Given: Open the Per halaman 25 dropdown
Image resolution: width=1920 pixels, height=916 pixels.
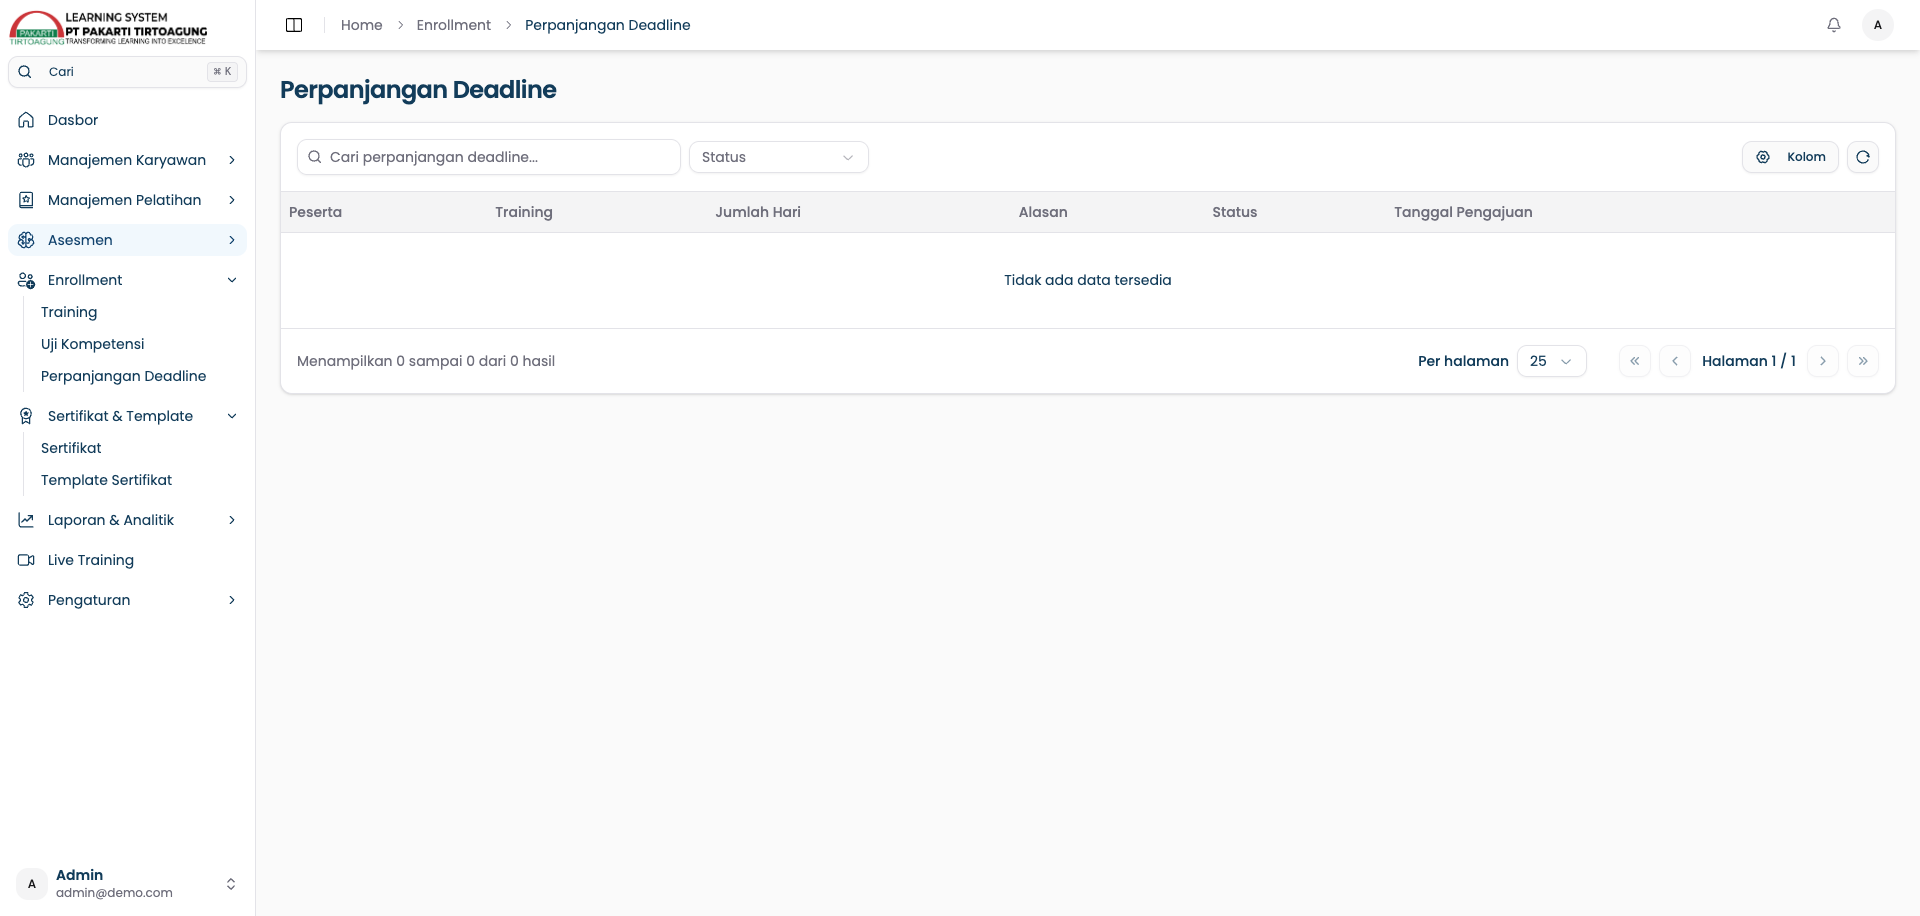Looking at the screenshot, I should click(1552, 361).
